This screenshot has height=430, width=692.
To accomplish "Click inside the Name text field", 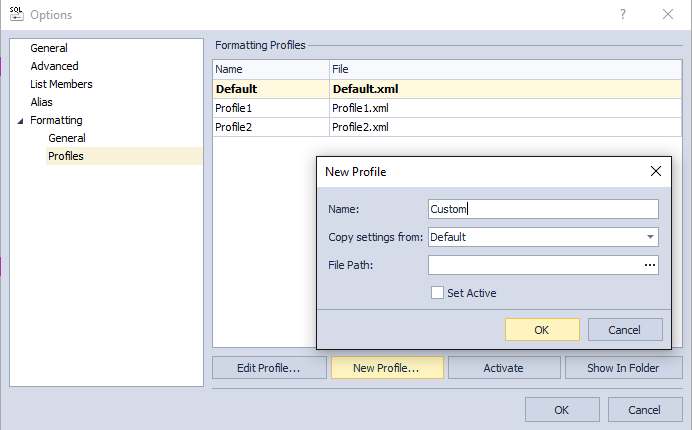I will pyautogui.click(x=543, y=209).
